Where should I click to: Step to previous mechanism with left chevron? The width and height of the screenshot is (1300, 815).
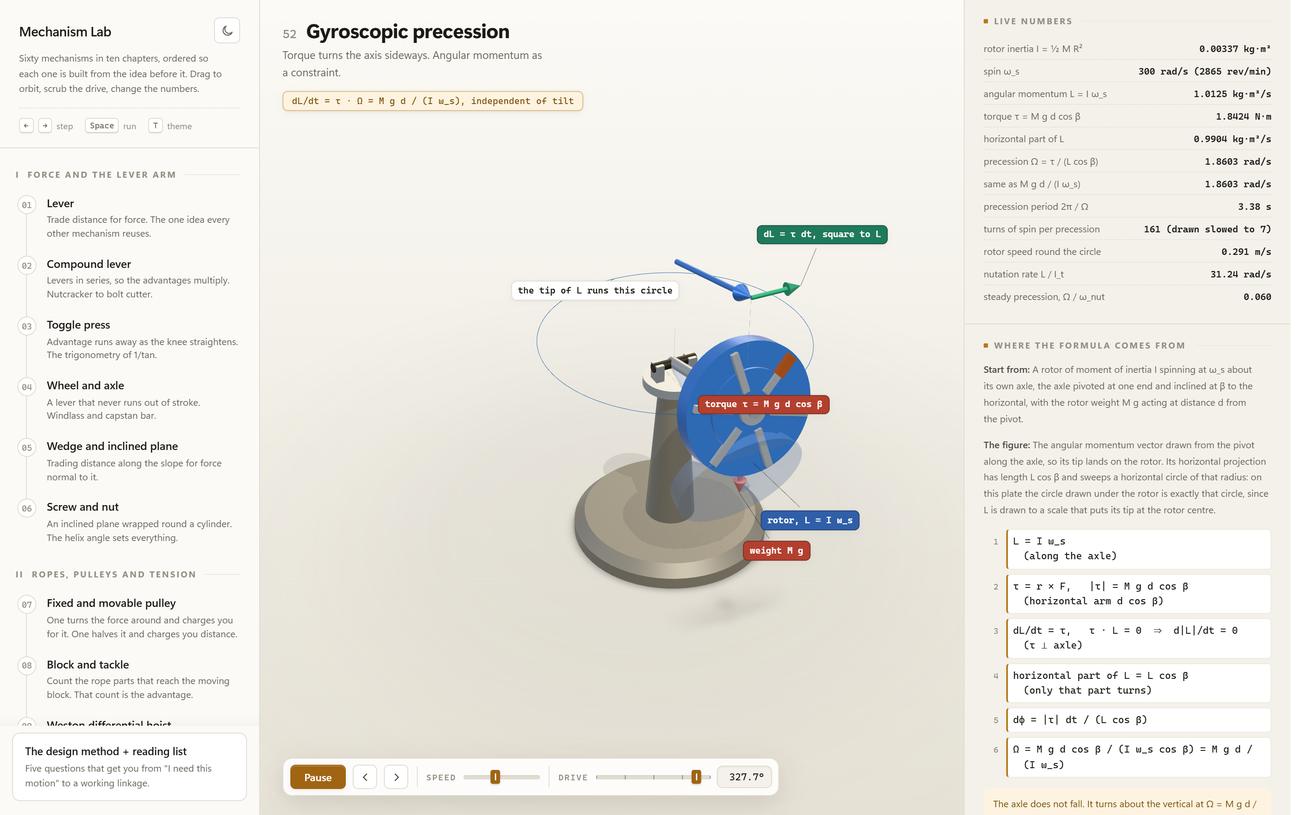pyautogui.click(x=365, y=777)
